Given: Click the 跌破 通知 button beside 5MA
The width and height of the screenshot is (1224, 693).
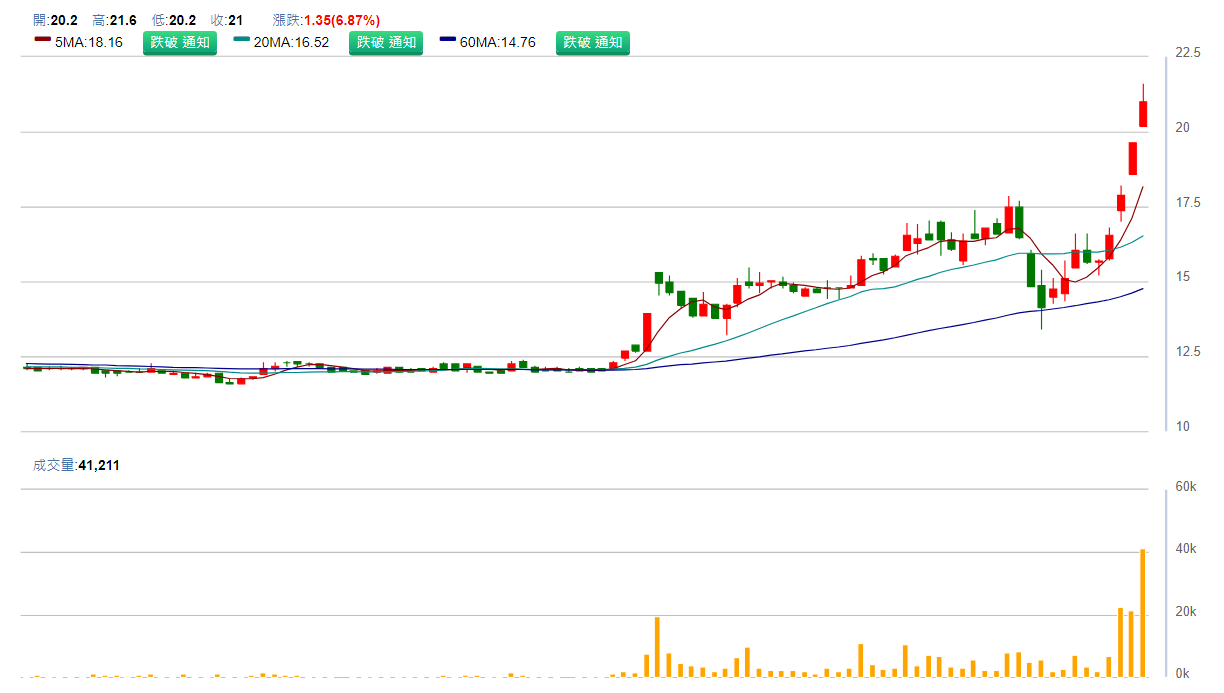Looking at the screenshot, I should pyautogui.click(x=180, y=42).
